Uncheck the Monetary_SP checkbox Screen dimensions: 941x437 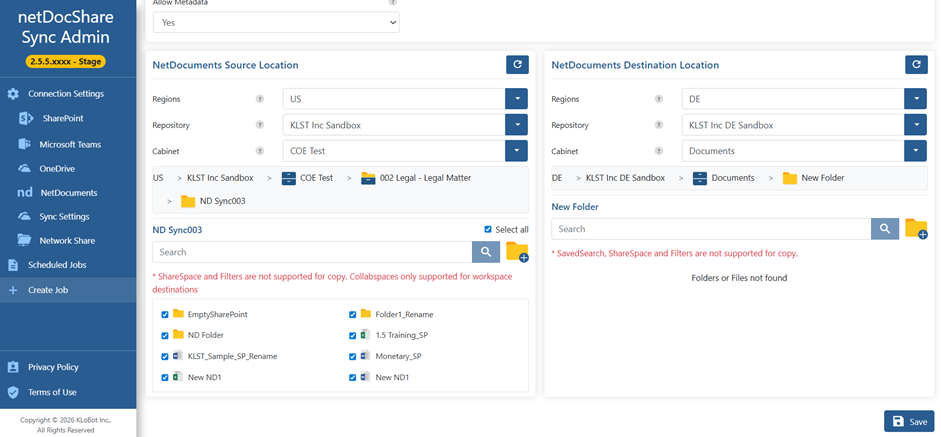click(x=353, y=357)
